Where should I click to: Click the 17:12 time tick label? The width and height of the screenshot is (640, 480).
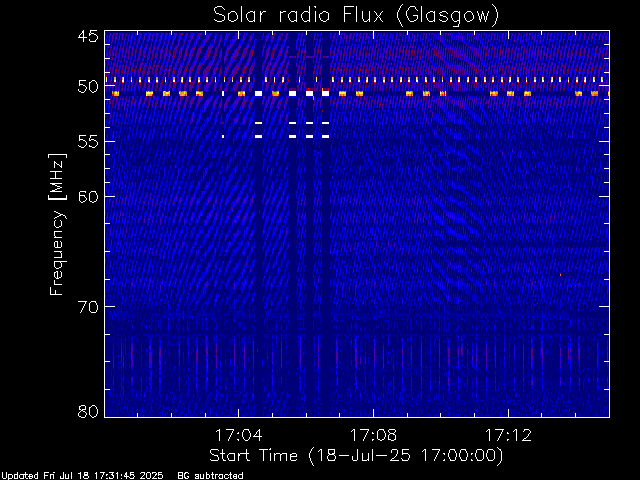tap(508, 435)
